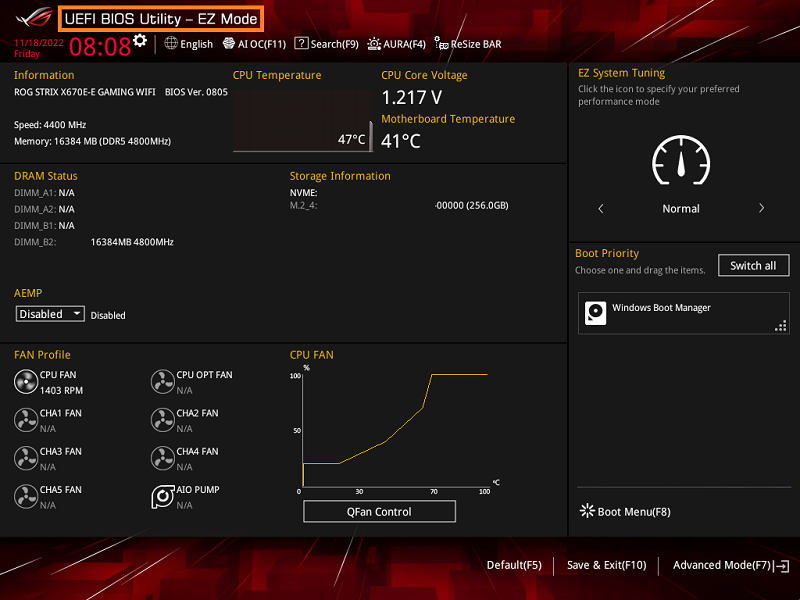This screenshot has width=800, height=600.
Task: Switch to previous performance mode arrow
Action: 601,208
